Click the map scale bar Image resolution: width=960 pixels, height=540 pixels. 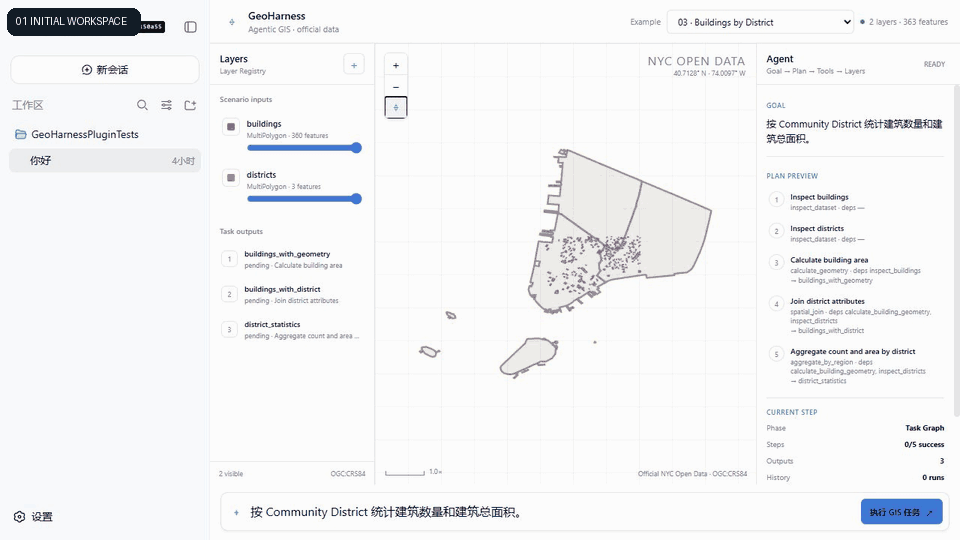405,473
